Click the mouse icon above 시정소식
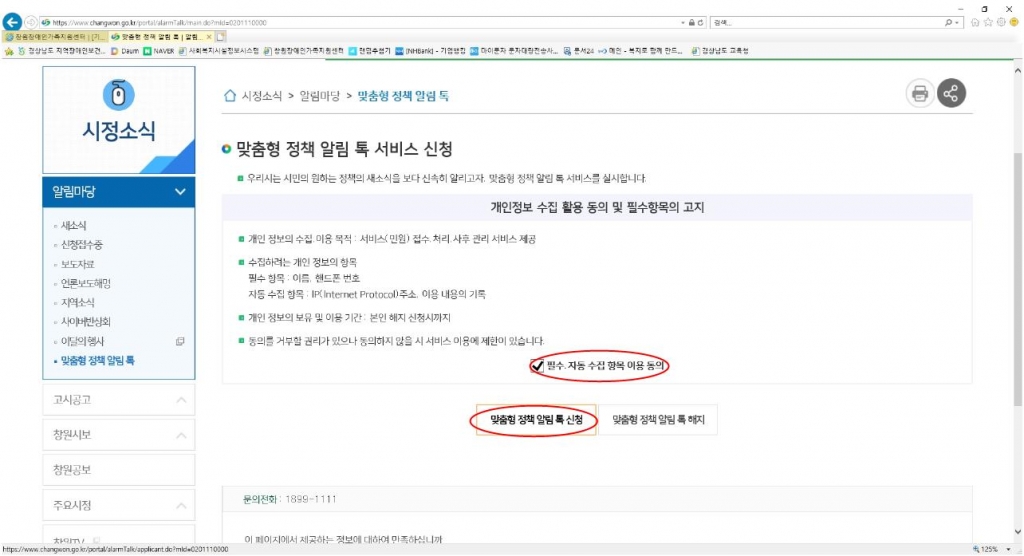This screenshot has width=1024, height=556. click(118, 95)
